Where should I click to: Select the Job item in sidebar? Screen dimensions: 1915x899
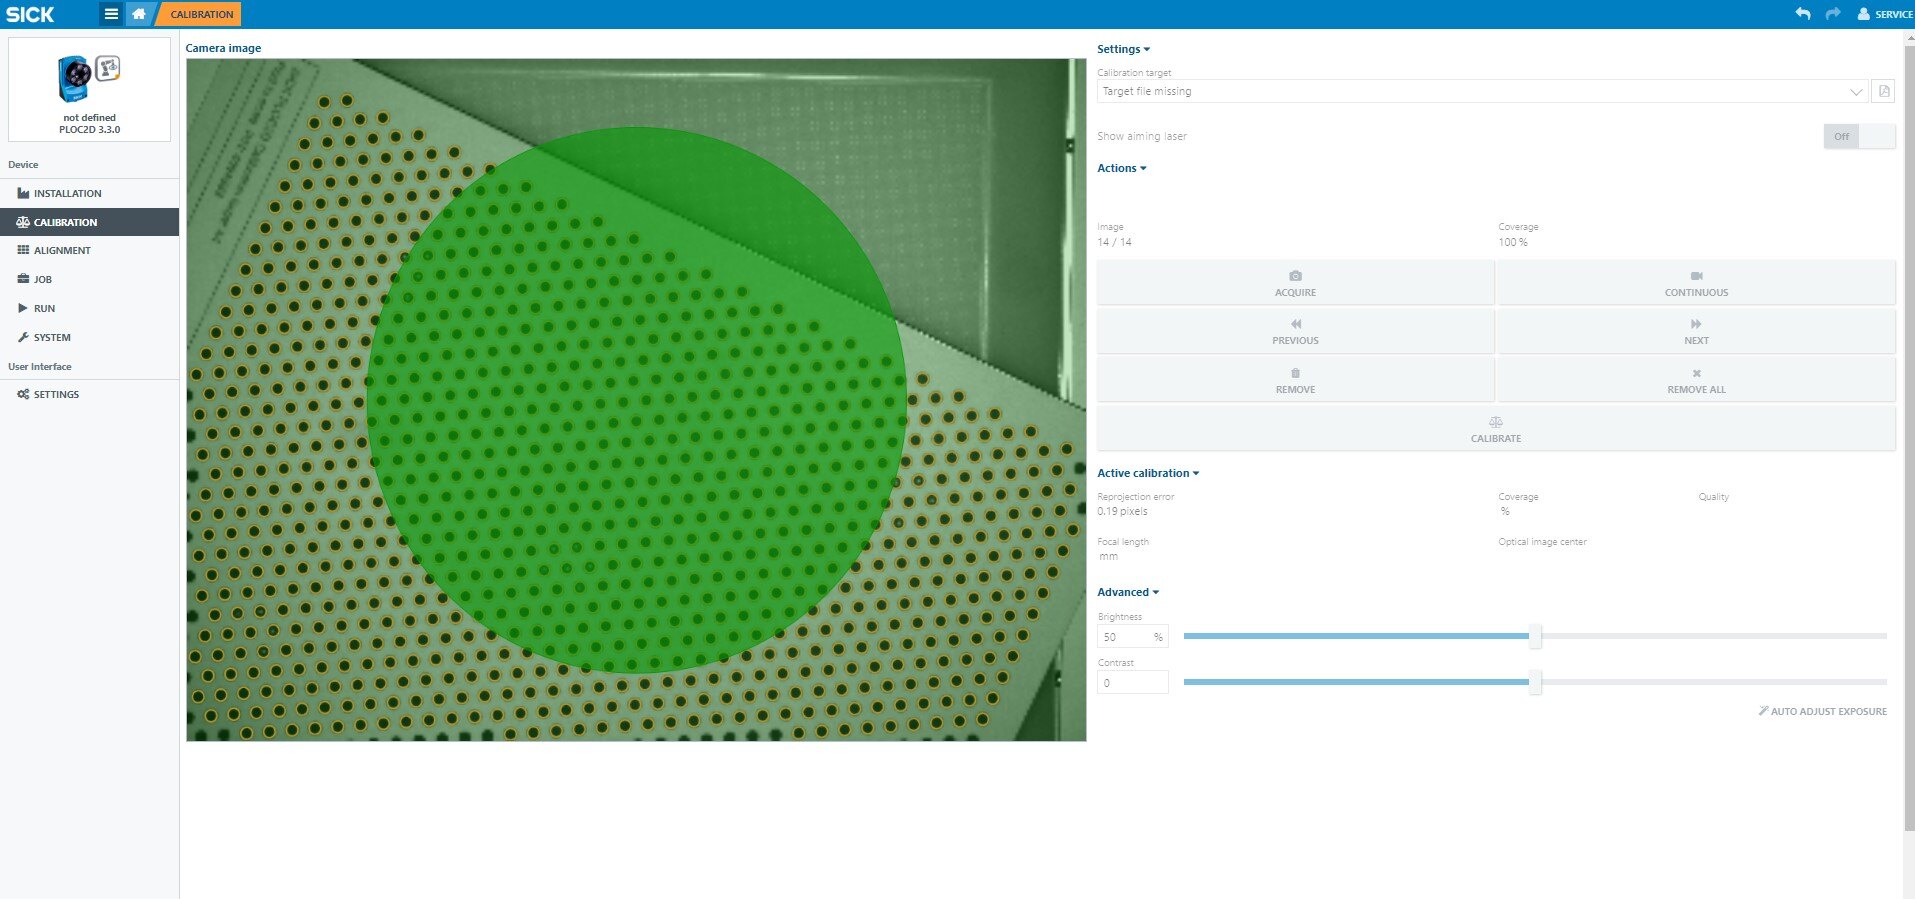click(42, 279)
